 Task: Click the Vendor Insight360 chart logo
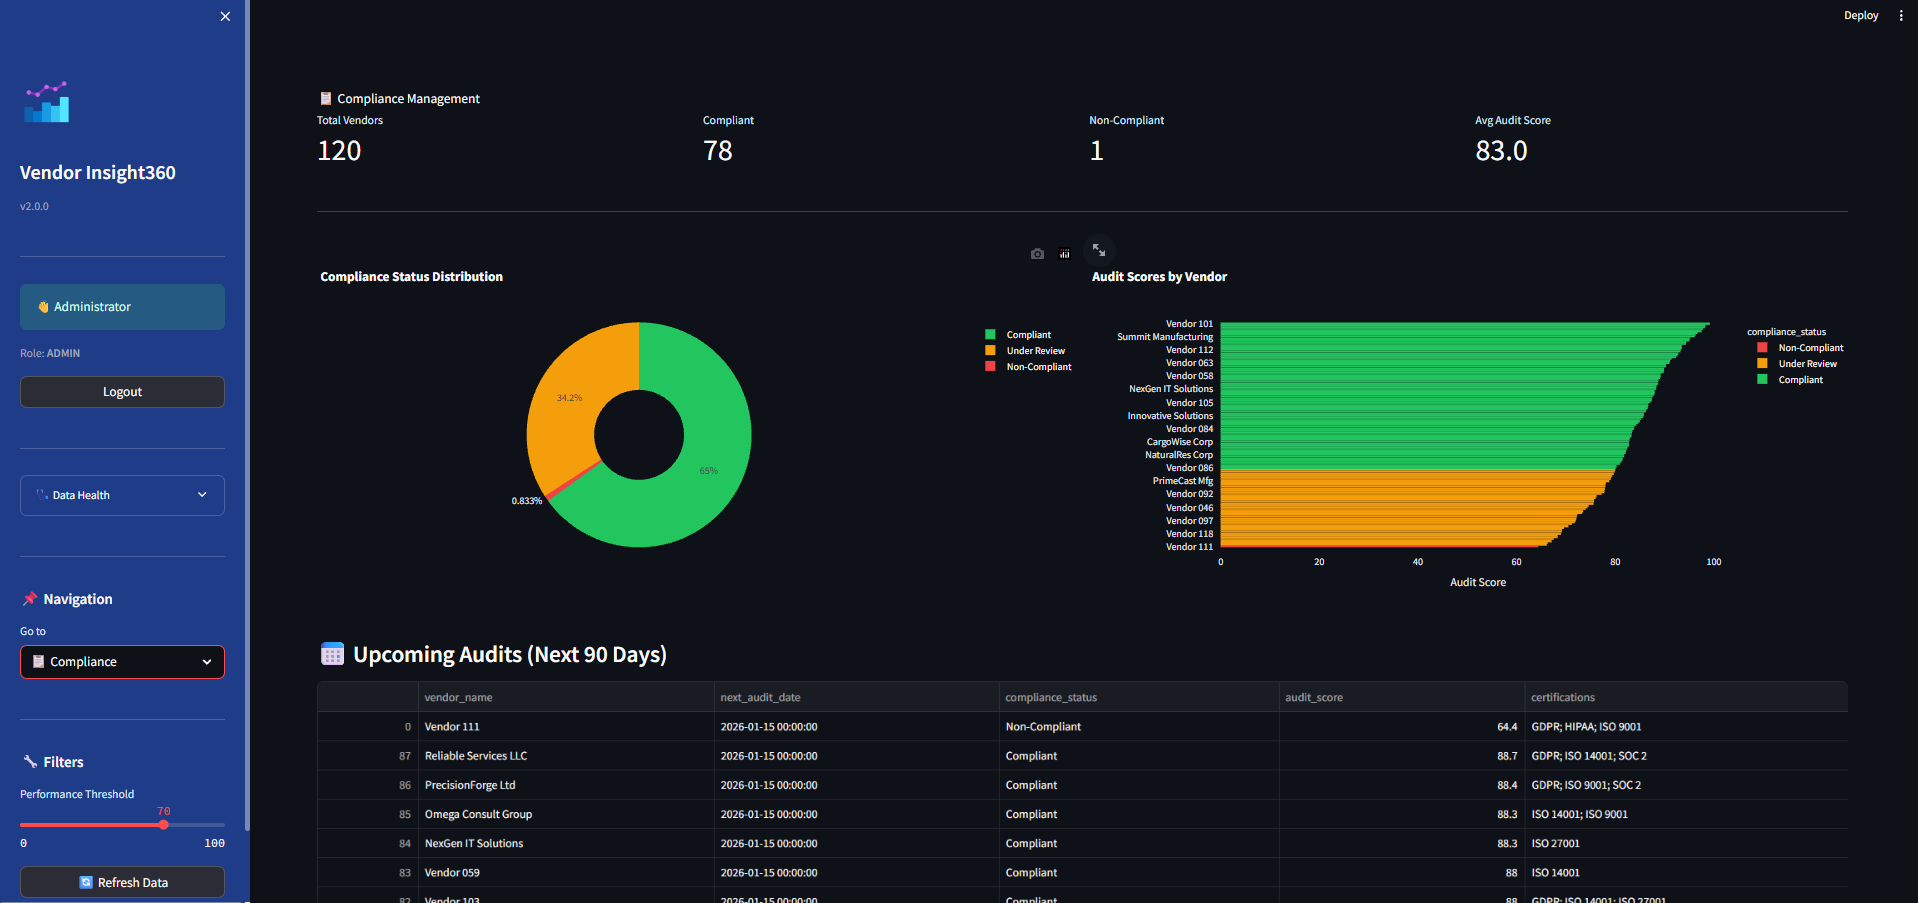(x=47, y=102)
